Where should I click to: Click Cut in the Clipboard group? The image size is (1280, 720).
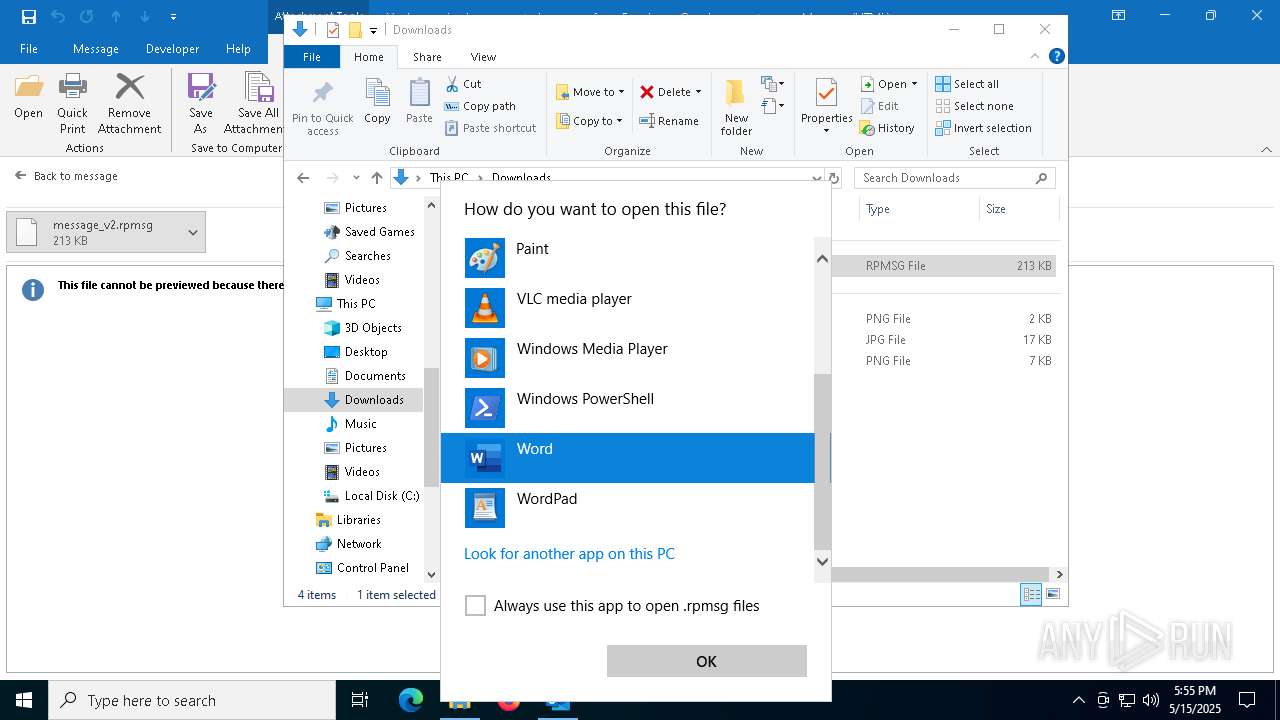(463, 84)
